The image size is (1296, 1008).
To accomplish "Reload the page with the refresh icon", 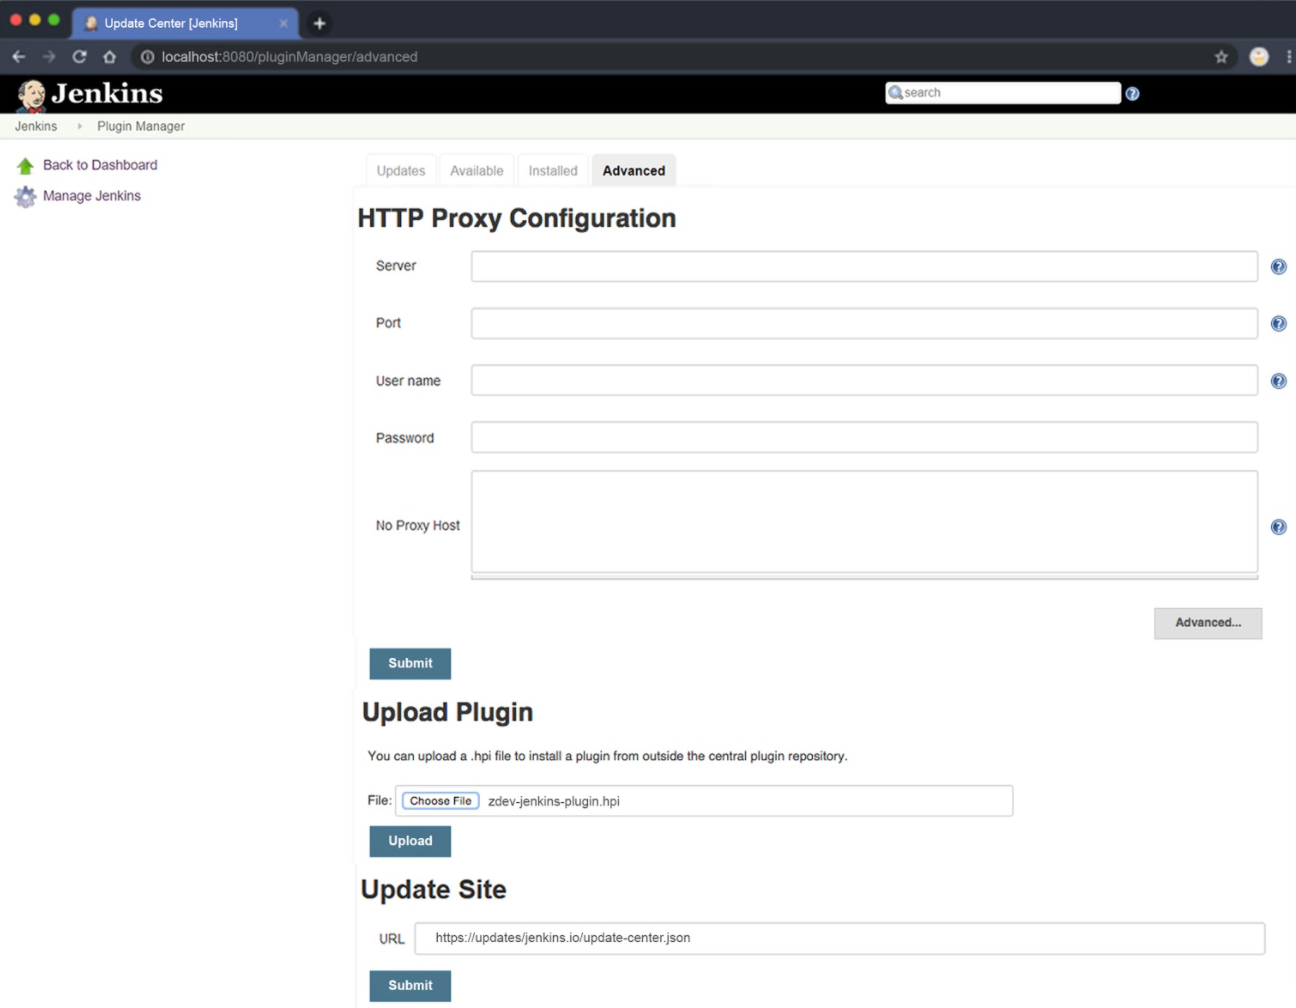I will point(79,57).
